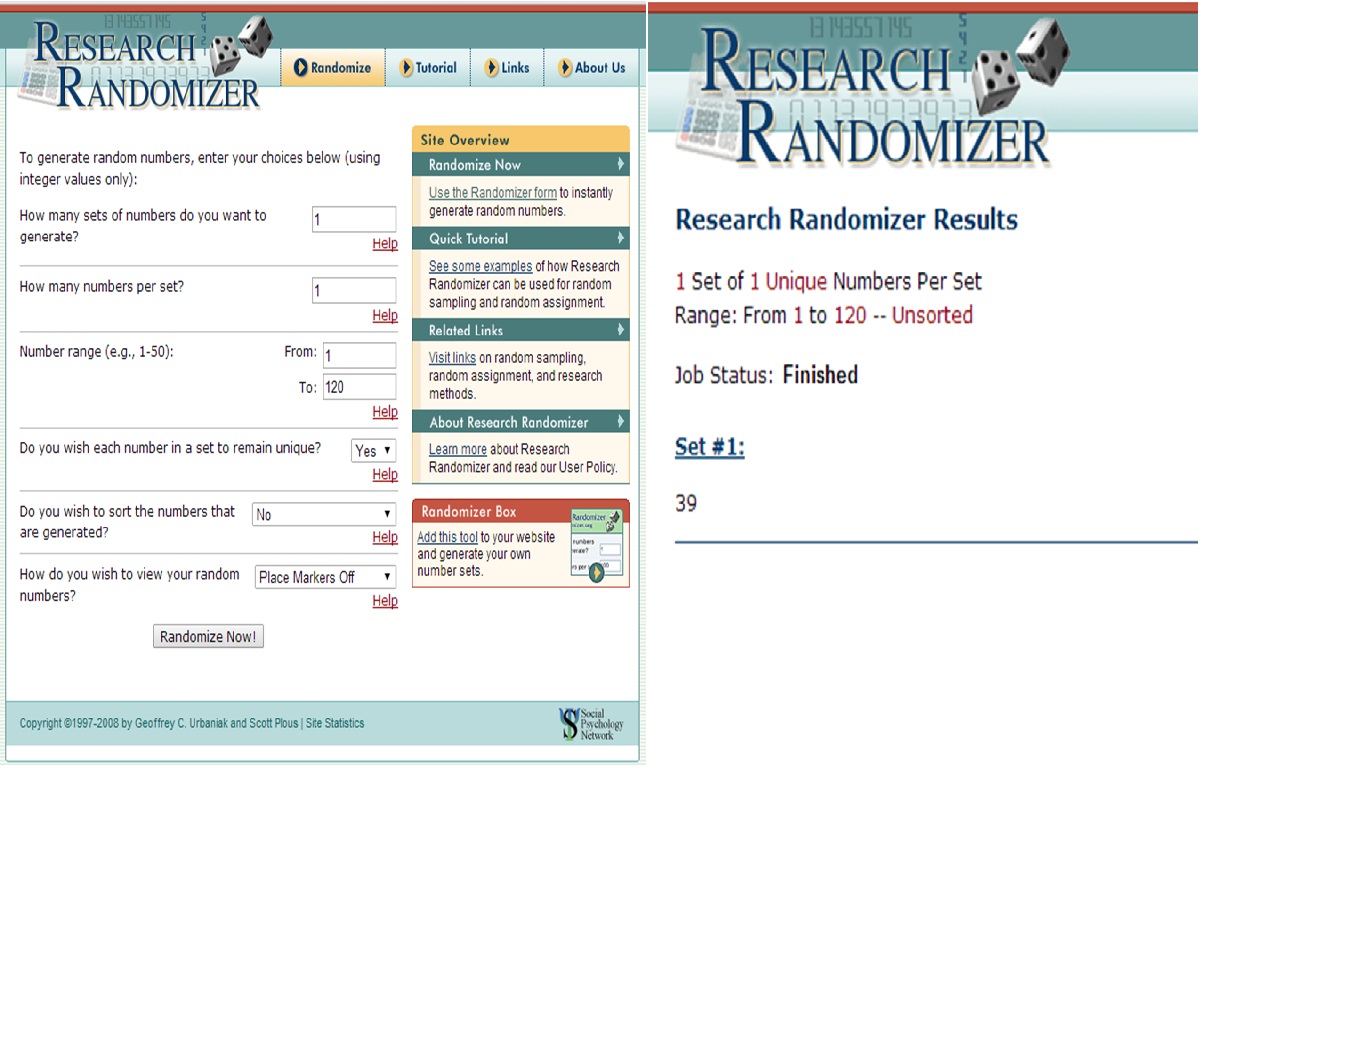
Task: Click the 'Set #1:' link in results
Action: click(x=710, y=447)
